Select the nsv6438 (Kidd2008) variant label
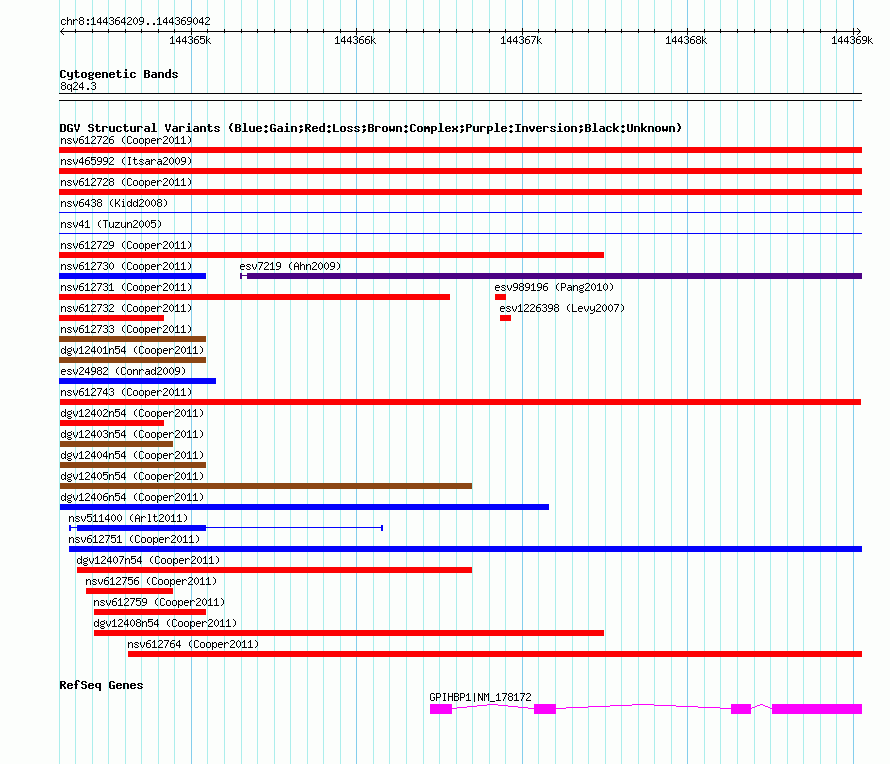 pos(114,203)
